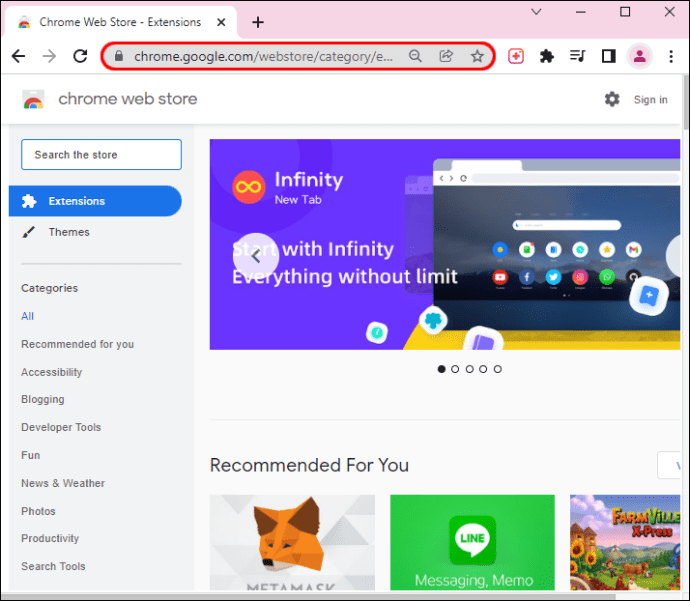This screenshot has width=690, height=601.
Task: Open web store settings gear
Action: [612, 99]
